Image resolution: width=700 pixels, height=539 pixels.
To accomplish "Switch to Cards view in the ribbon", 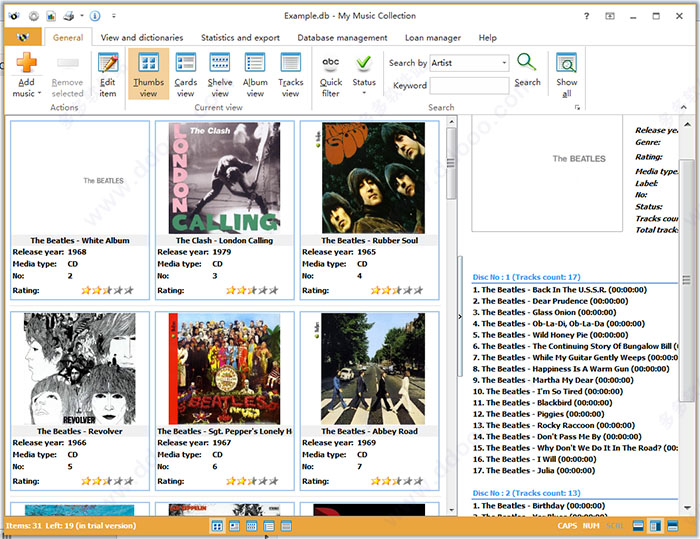I will [x=185, y=74].
